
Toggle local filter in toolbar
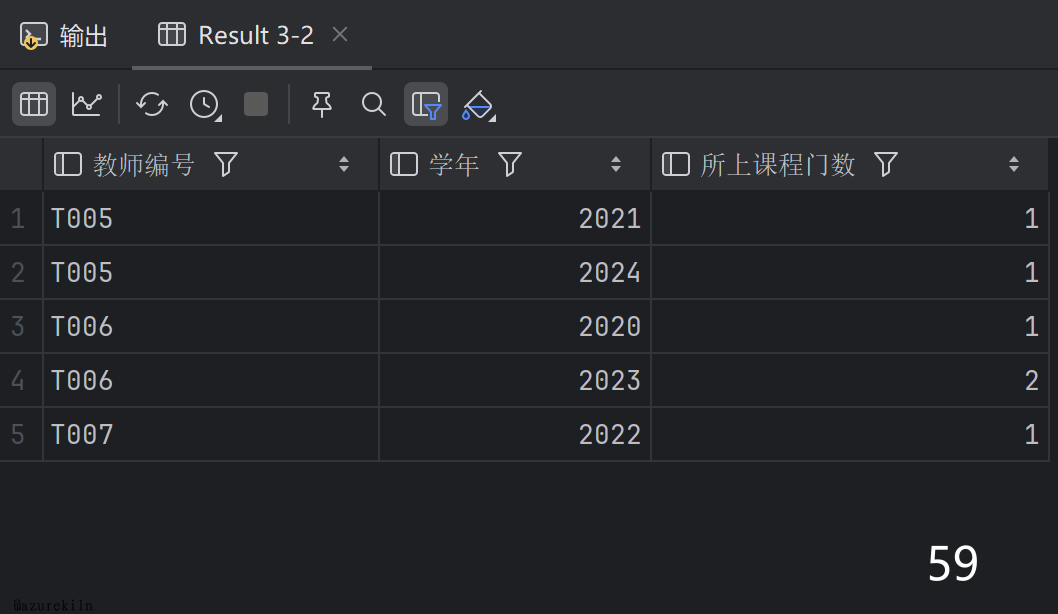tap(426, 104)
